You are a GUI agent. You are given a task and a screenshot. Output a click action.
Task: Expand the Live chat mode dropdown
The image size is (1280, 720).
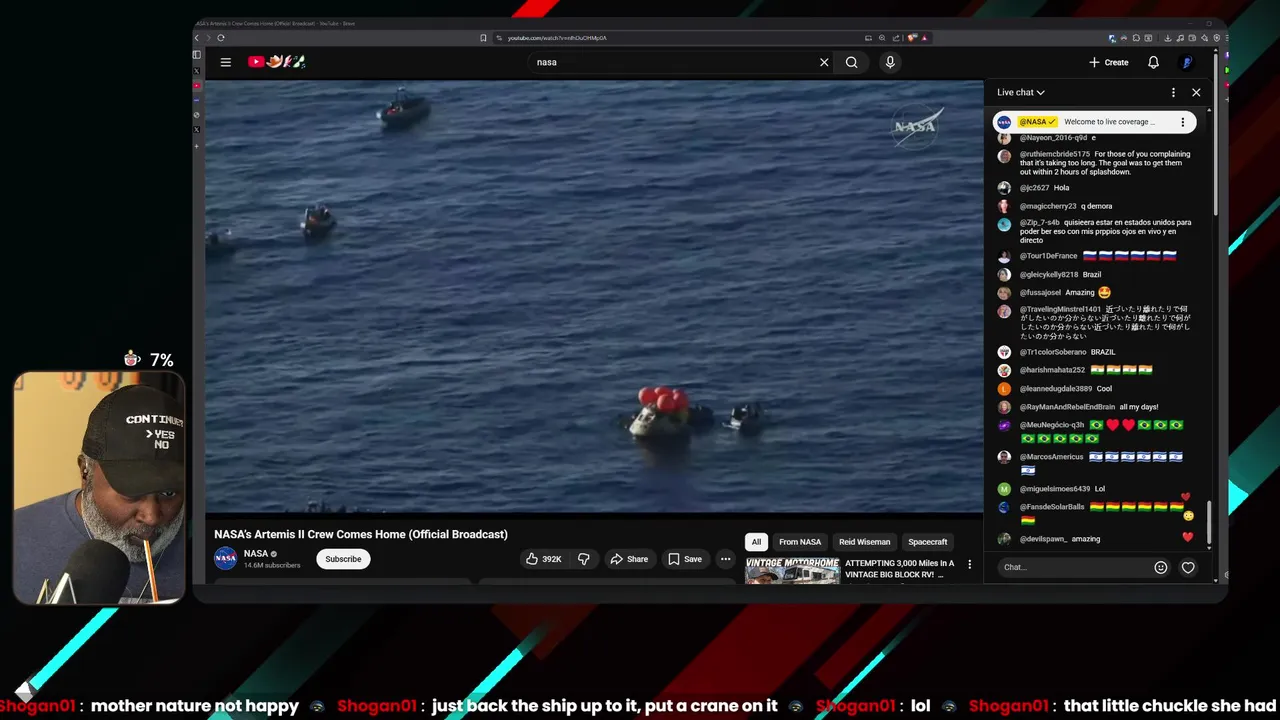(x=1020, y=92)
